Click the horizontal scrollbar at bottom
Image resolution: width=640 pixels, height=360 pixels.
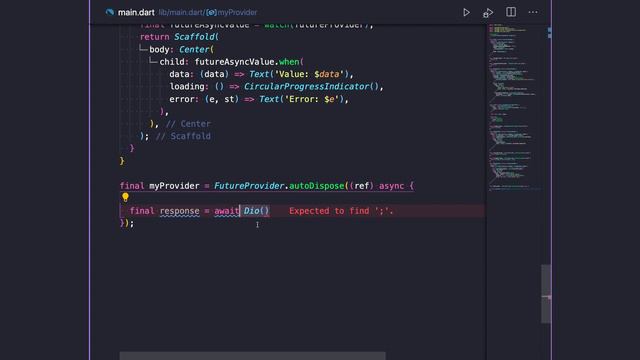coord(252,356)
